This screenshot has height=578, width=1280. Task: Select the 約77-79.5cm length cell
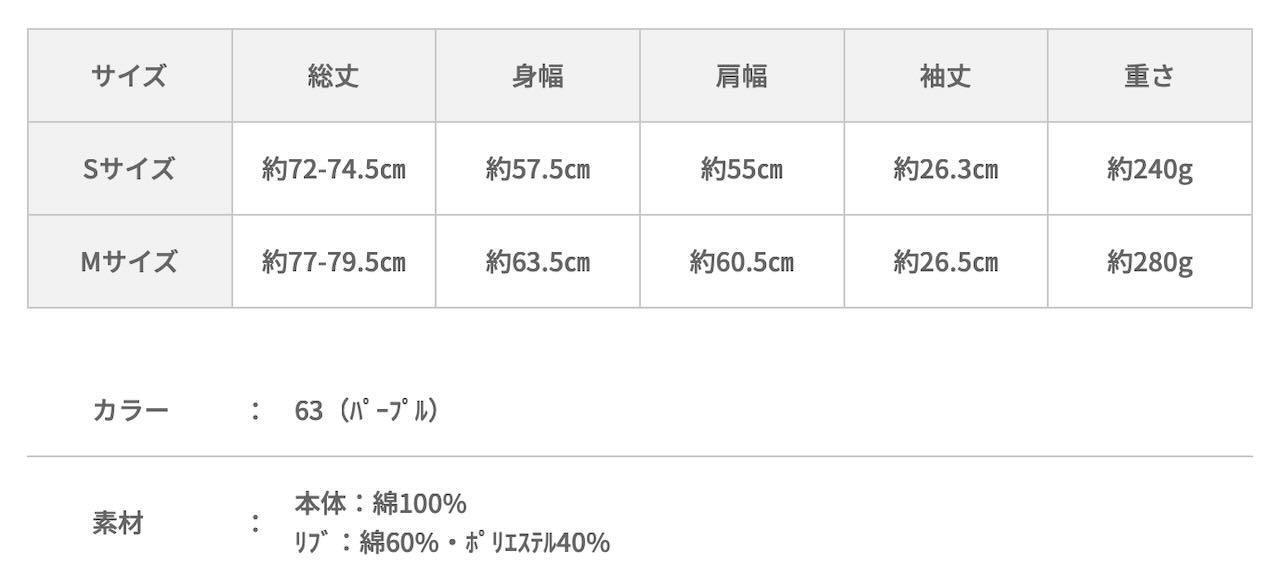[334, 262]
